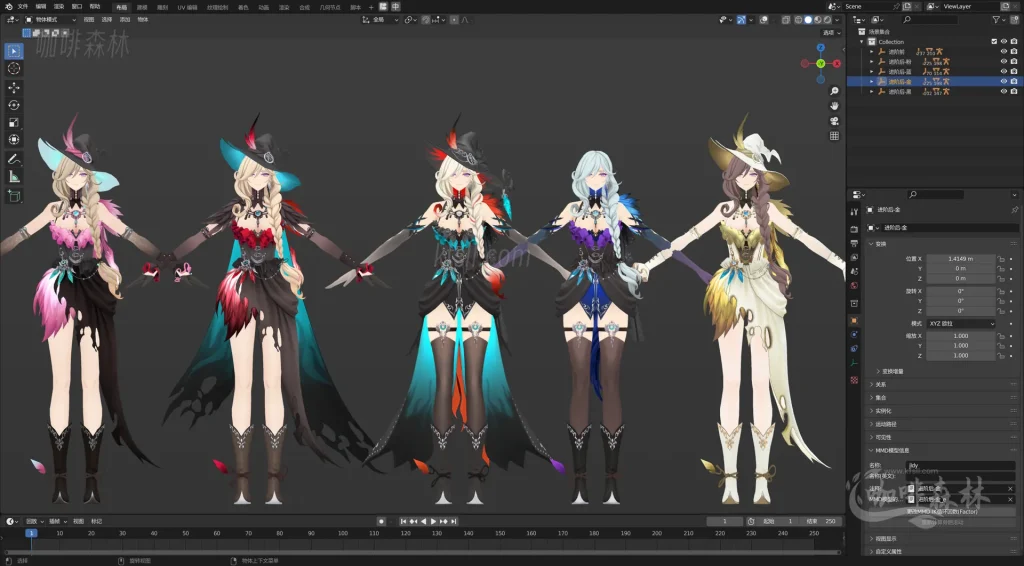Enable solid viewport shading

pos(808,20)
